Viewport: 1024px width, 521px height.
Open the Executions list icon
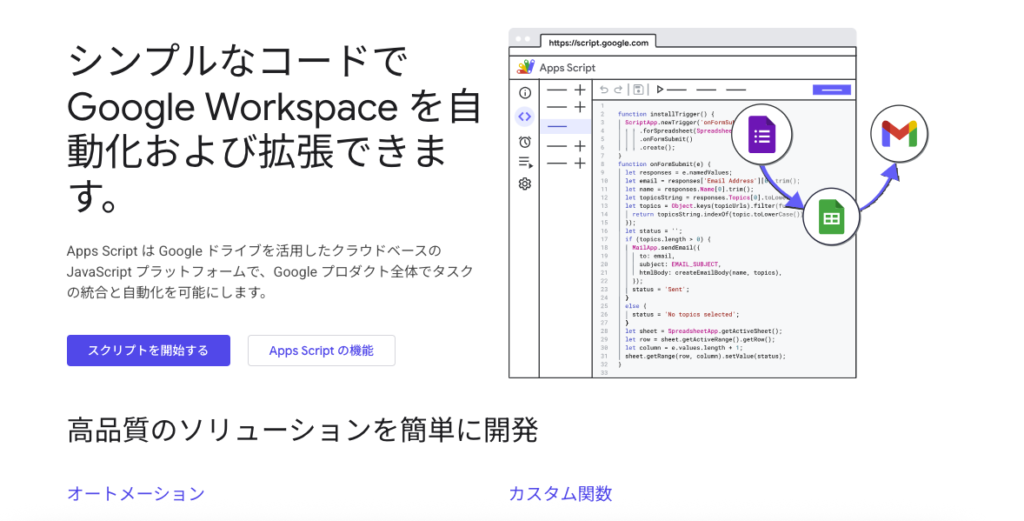tap(524, 162)
